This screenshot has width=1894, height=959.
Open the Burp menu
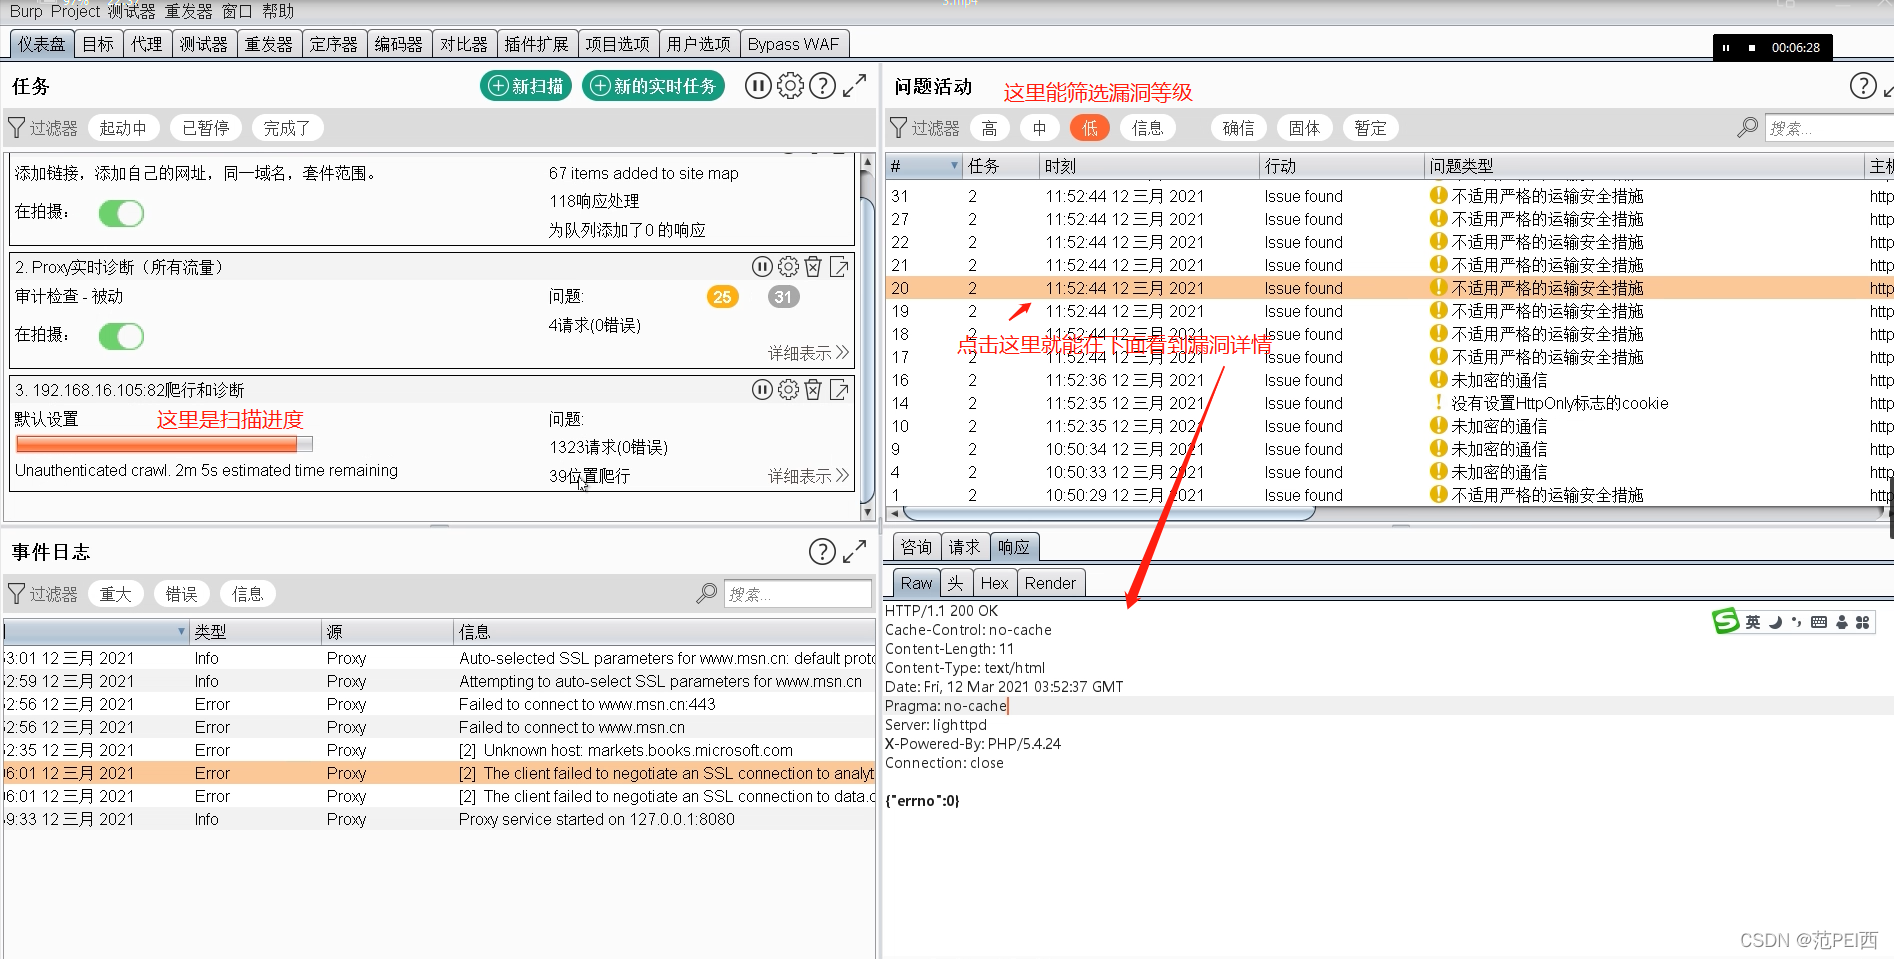point(26,11)
